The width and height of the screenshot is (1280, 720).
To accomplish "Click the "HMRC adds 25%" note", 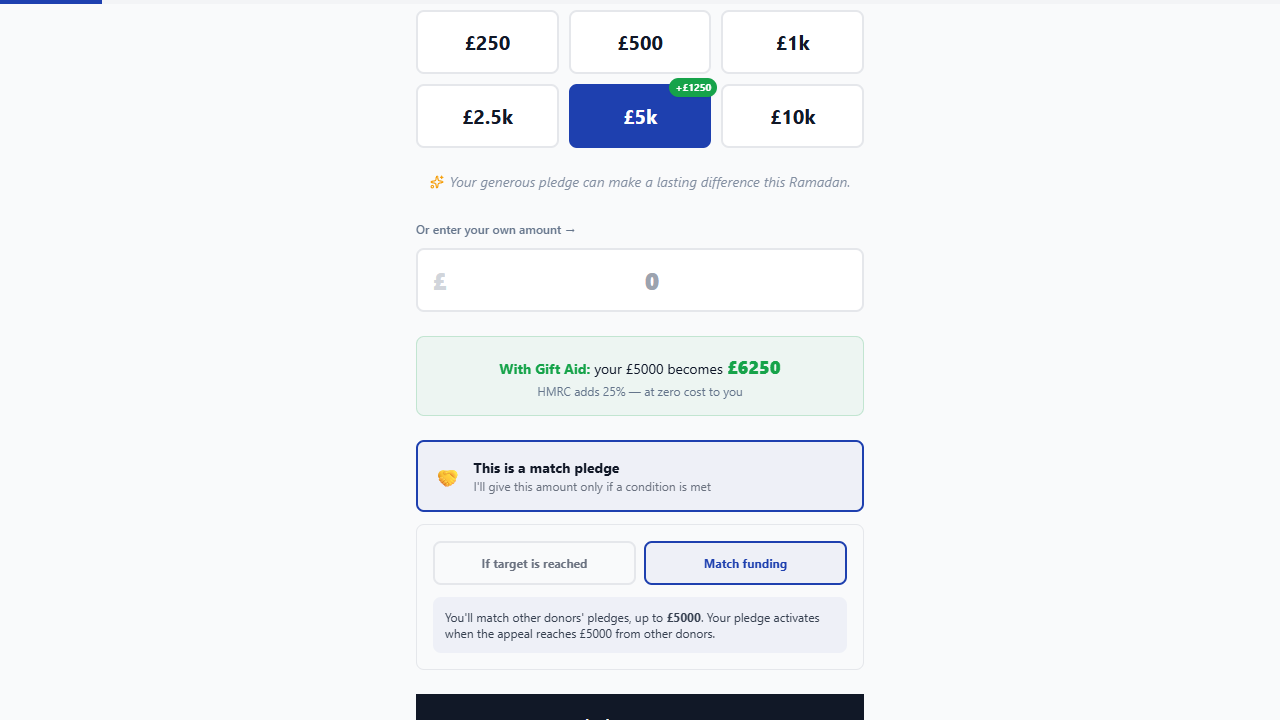I will click(640, 392).
